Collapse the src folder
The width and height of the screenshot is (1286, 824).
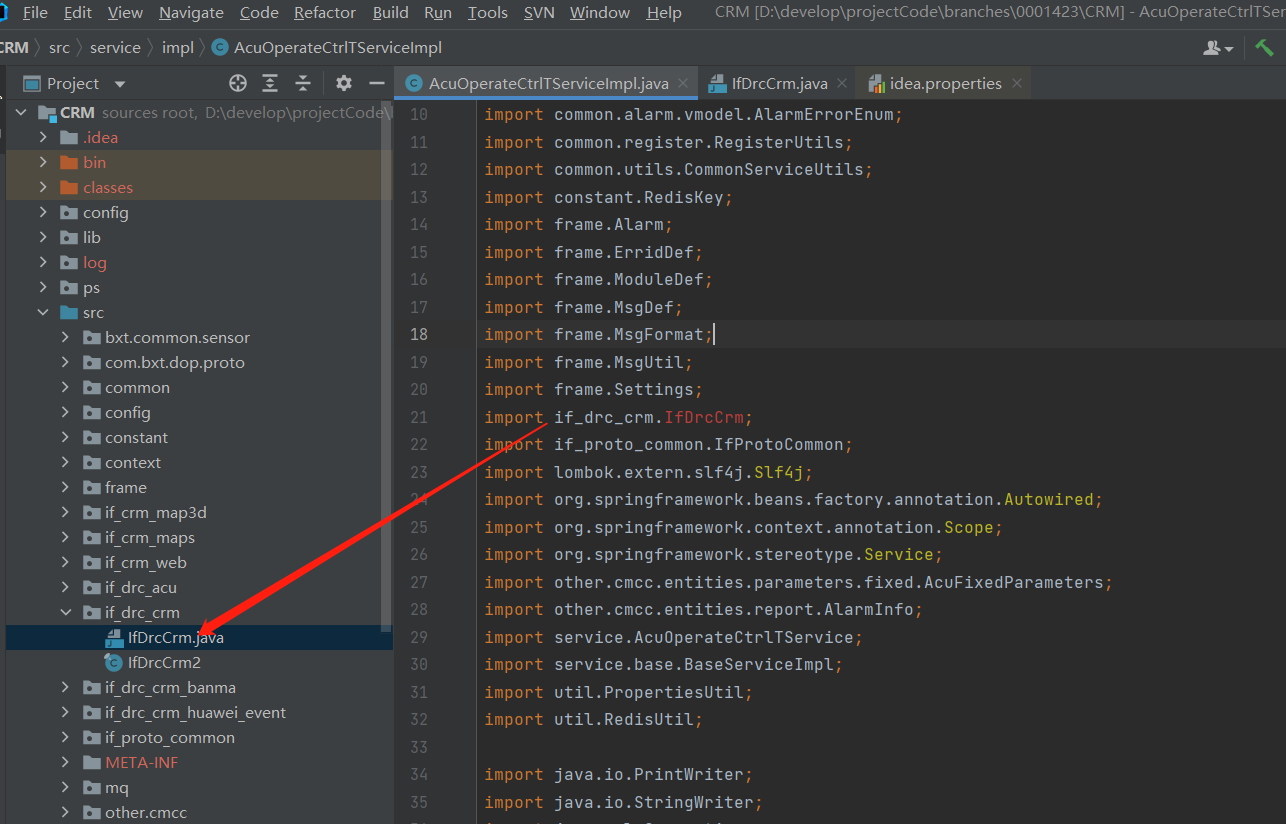43,312
